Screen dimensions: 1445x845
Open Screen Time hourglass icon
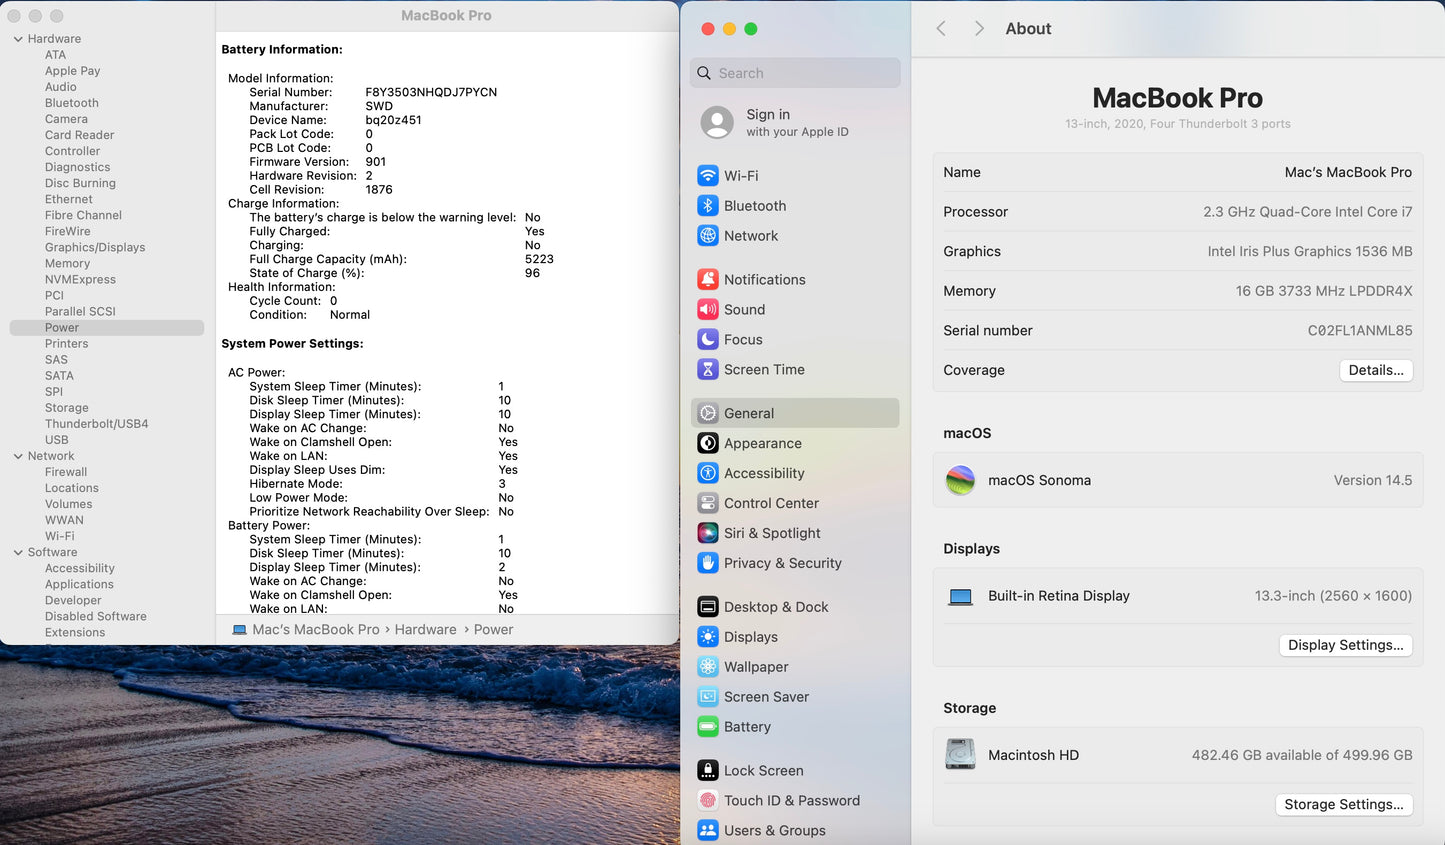click(x=708, y=370)
